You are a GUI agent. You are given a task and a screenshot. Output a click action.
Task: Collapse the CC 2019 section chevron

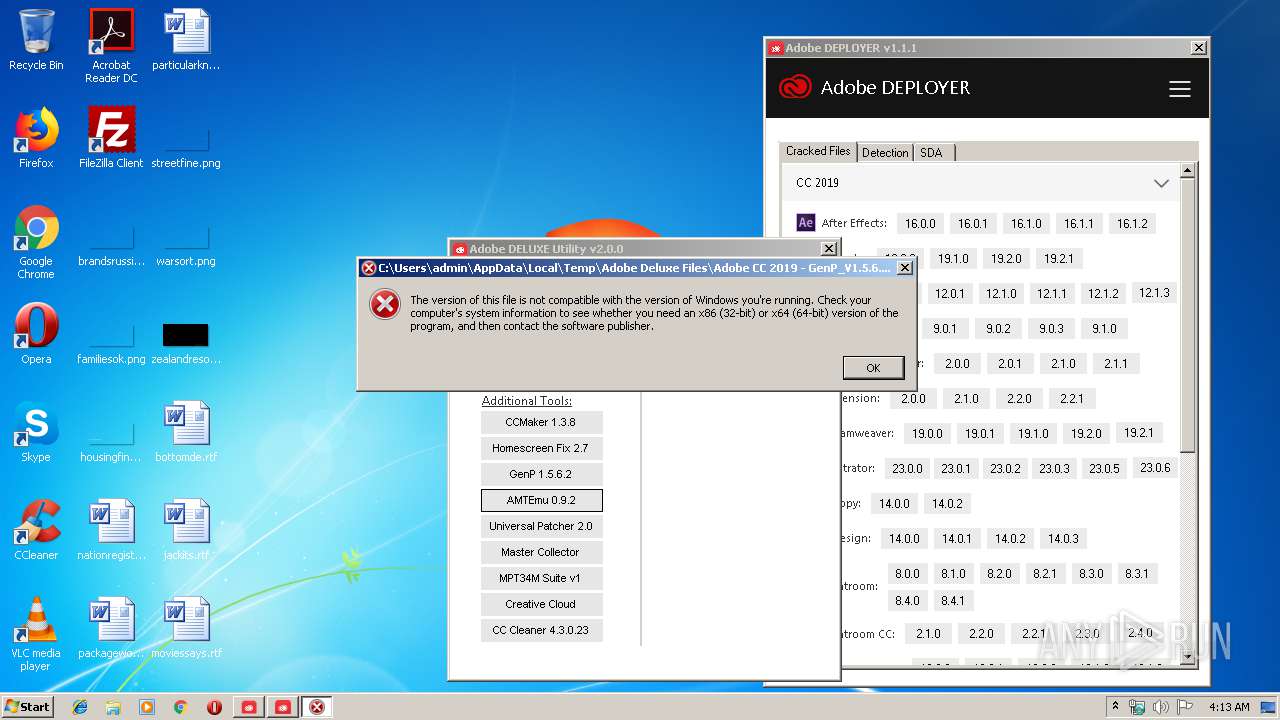(x=1161, y=184)
